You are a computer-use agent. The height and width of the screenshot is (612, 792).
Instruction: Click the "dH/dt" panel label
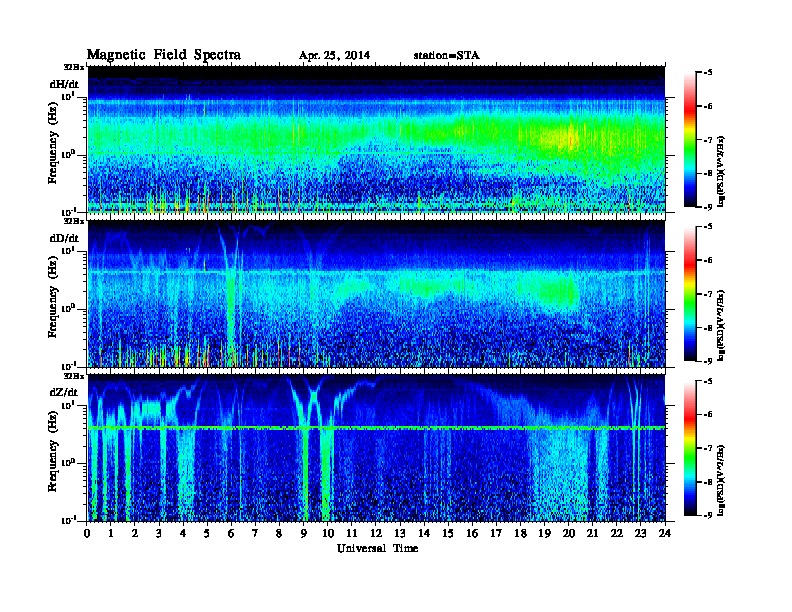[64, 84]
